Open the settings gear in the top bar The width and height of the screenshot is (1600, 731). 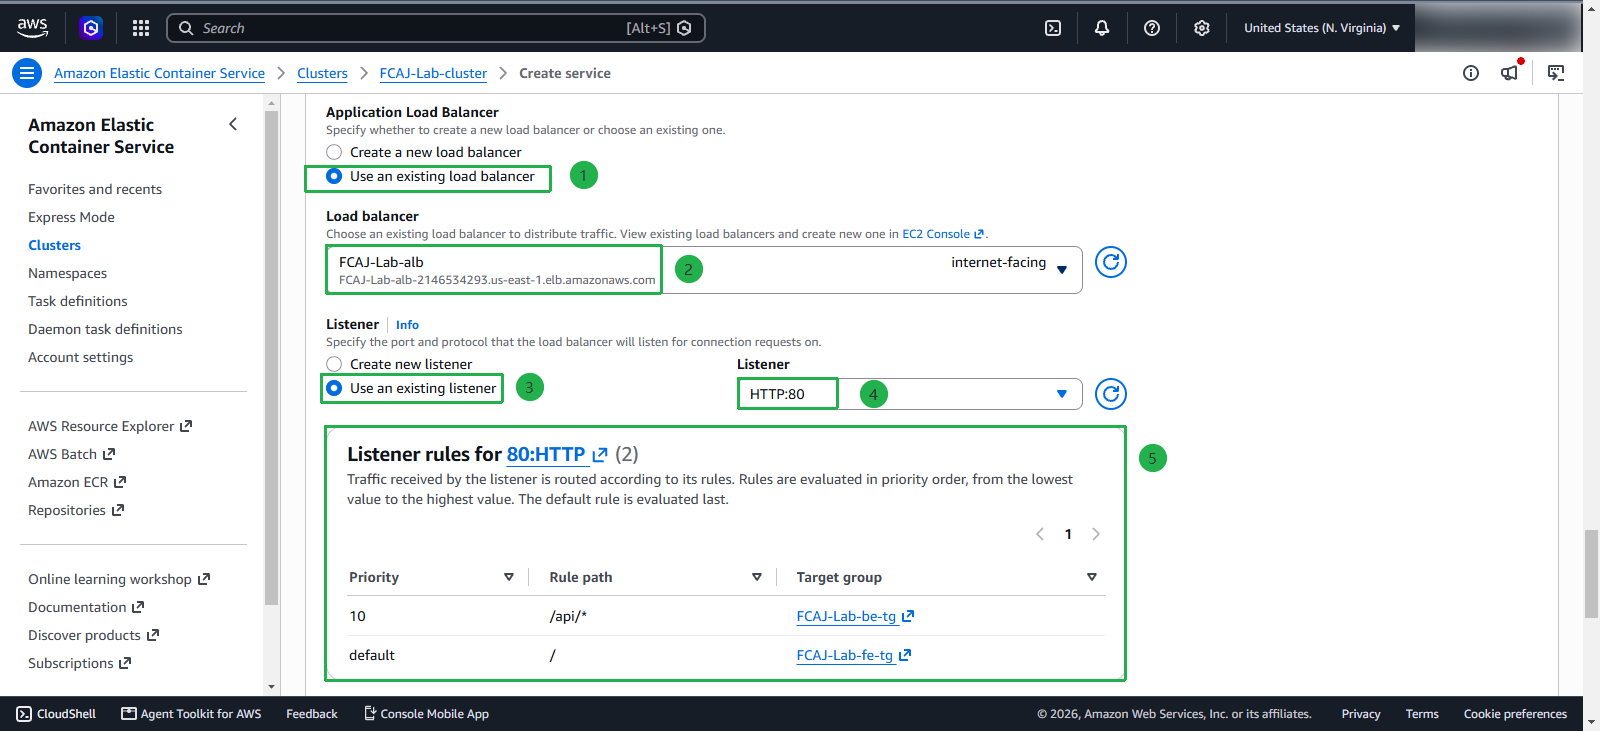(1202, 28)
